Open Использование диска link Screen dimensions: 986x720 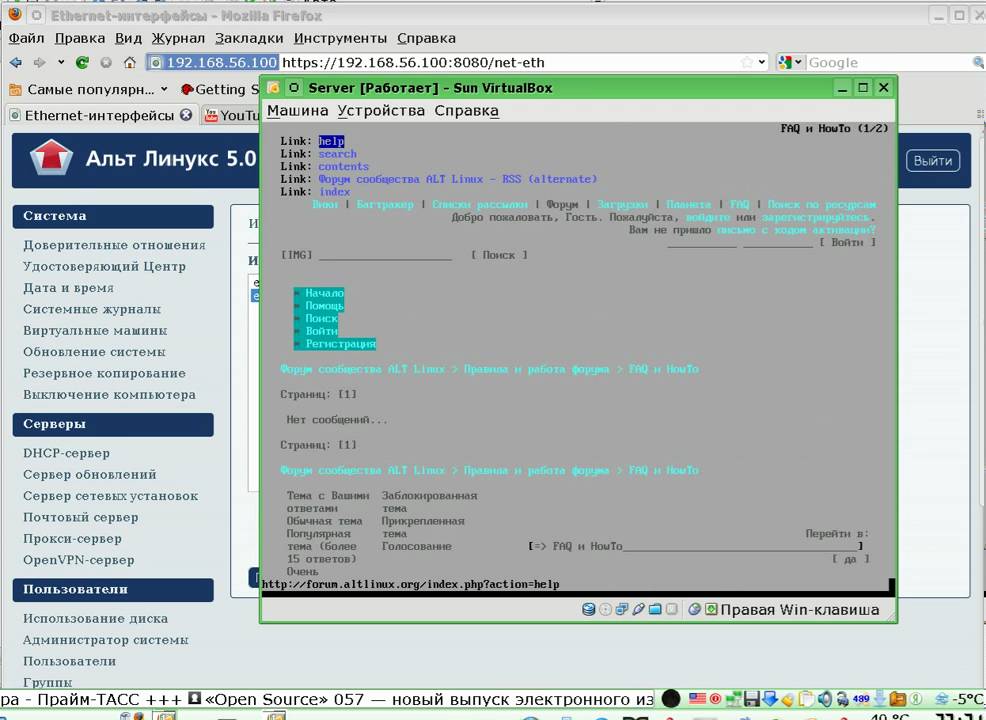pos(96,619)
